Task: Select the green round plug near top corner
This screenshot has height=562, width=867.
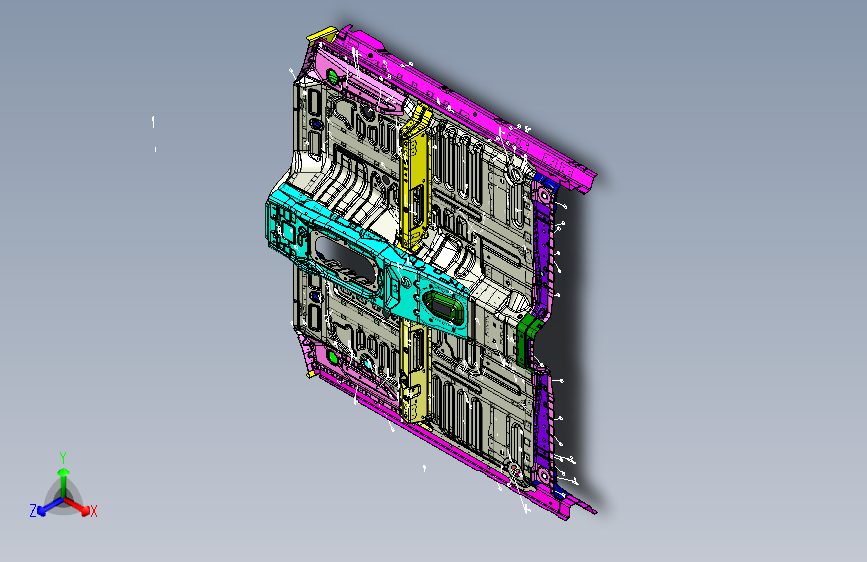Action: (x=333, y=76)
